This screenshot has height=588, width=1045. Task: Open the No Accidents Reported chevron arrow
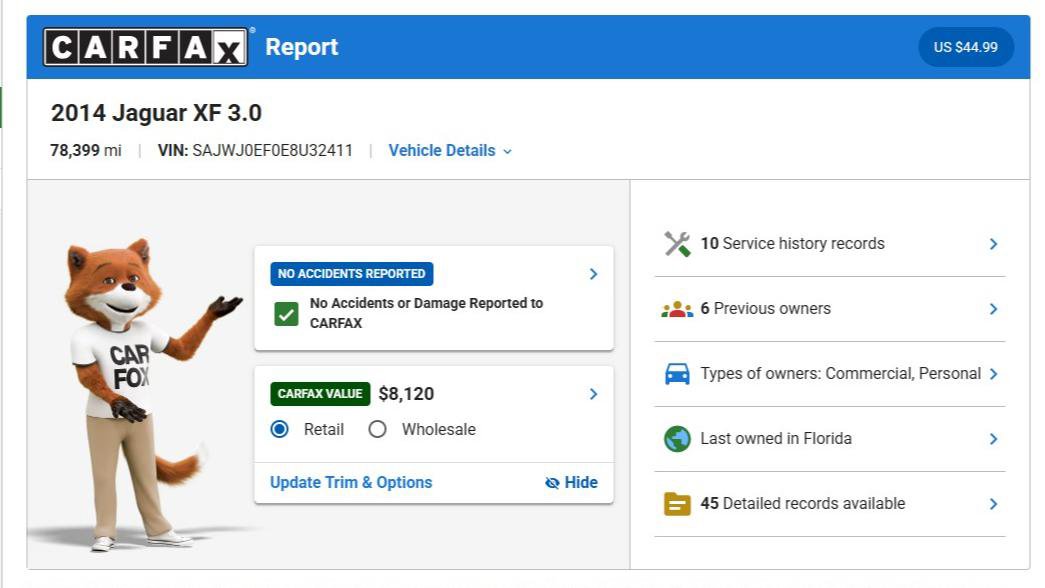[593, 274]
